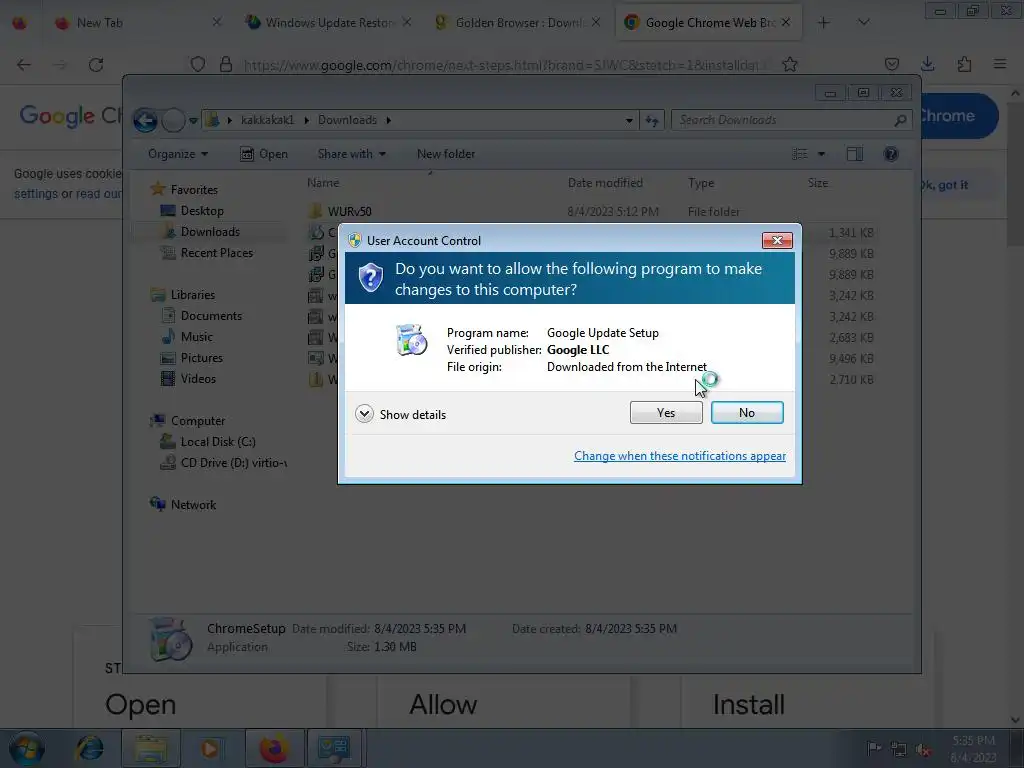Click the change view icon
The height and width of the screenshot is (768, 1024).
800,154
